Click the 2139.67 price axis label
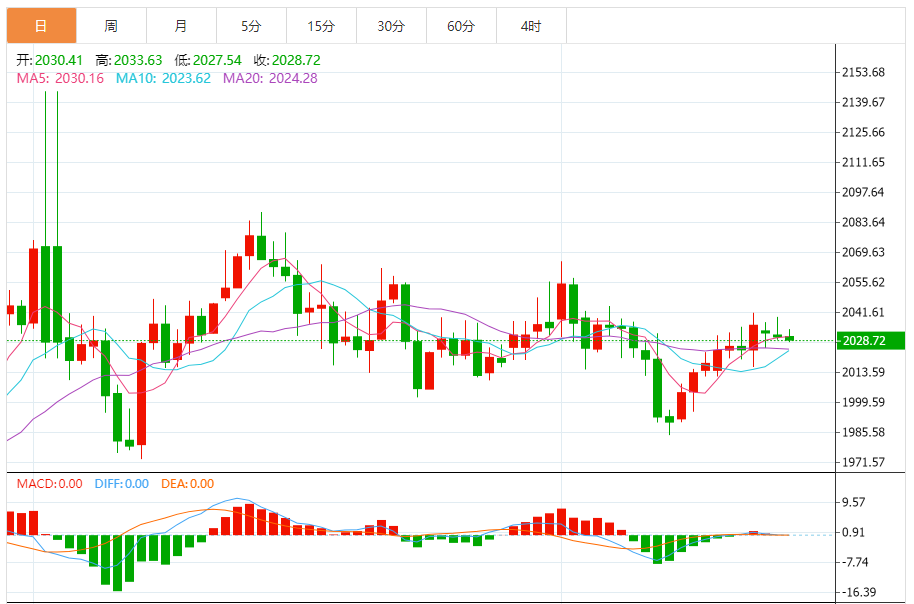Image resolution: width=914 pixels, height=604 pixels. (x=863, y=102)
